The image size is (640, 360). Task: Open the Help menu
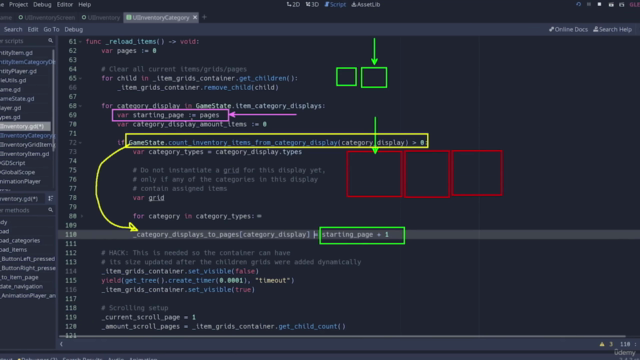84,4
